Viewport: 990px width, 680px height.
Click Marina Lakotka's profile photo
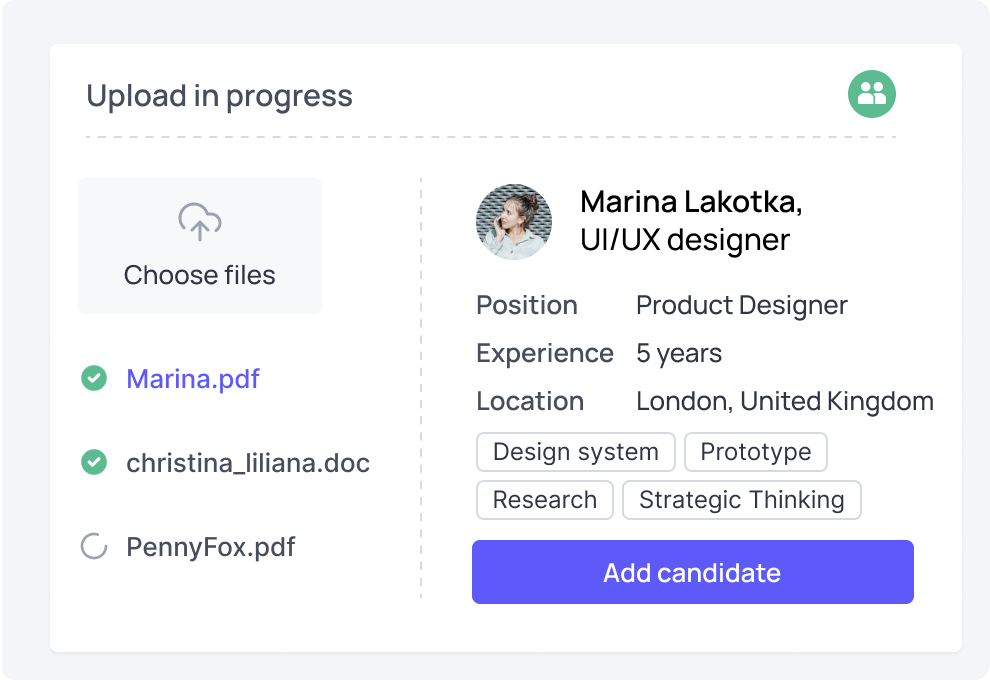(x=514, y=222)
